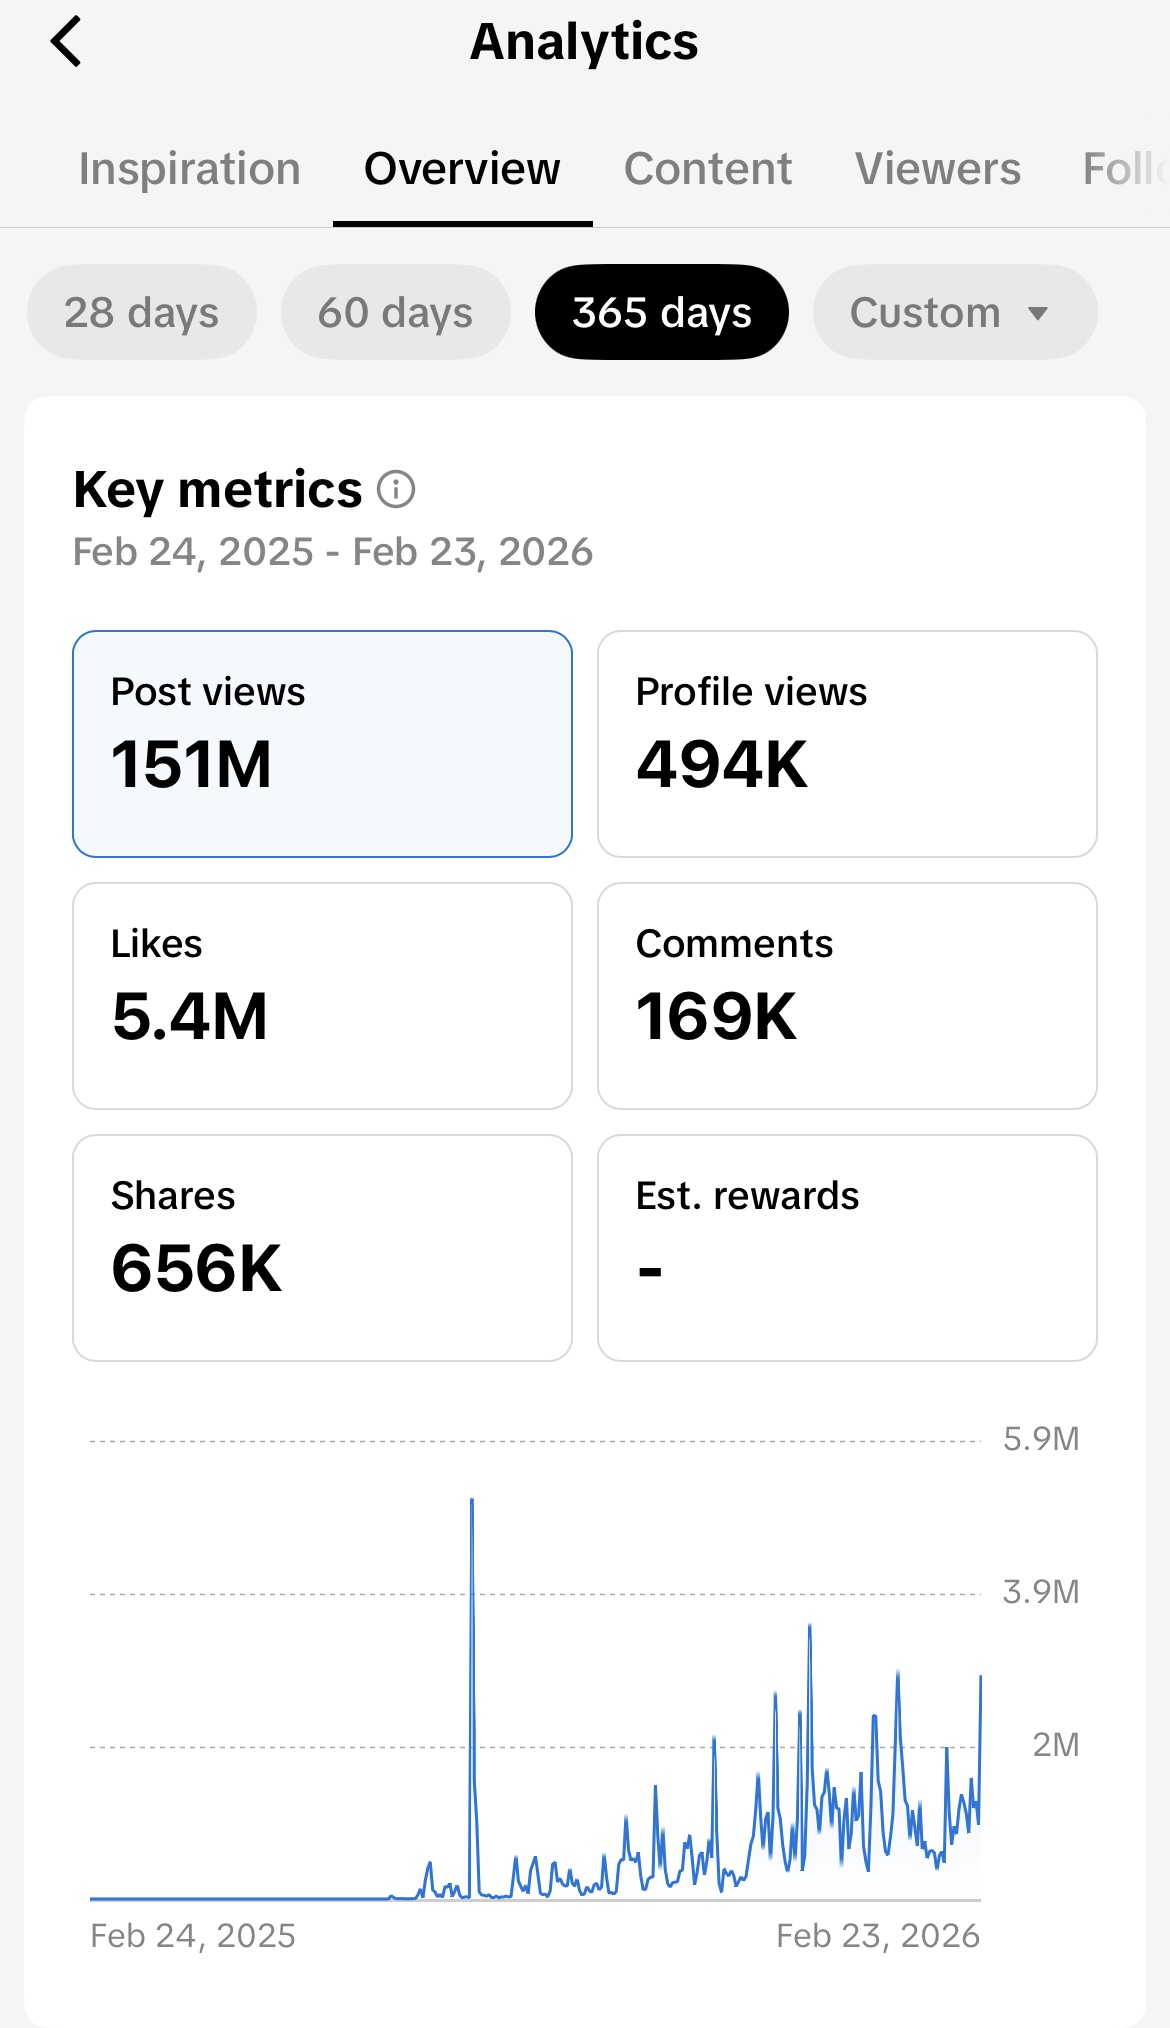This screenshot has width=1170, height=2028.
Task: Select the Shares metric card
Action: pos(322,1248)
